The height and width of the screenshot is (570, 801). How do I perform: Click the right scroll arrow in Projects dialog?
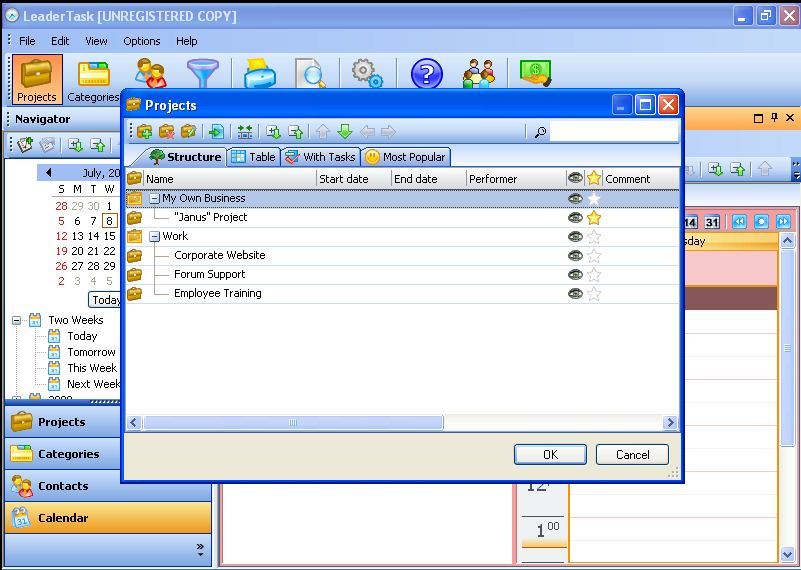click(x=670, y=422)
